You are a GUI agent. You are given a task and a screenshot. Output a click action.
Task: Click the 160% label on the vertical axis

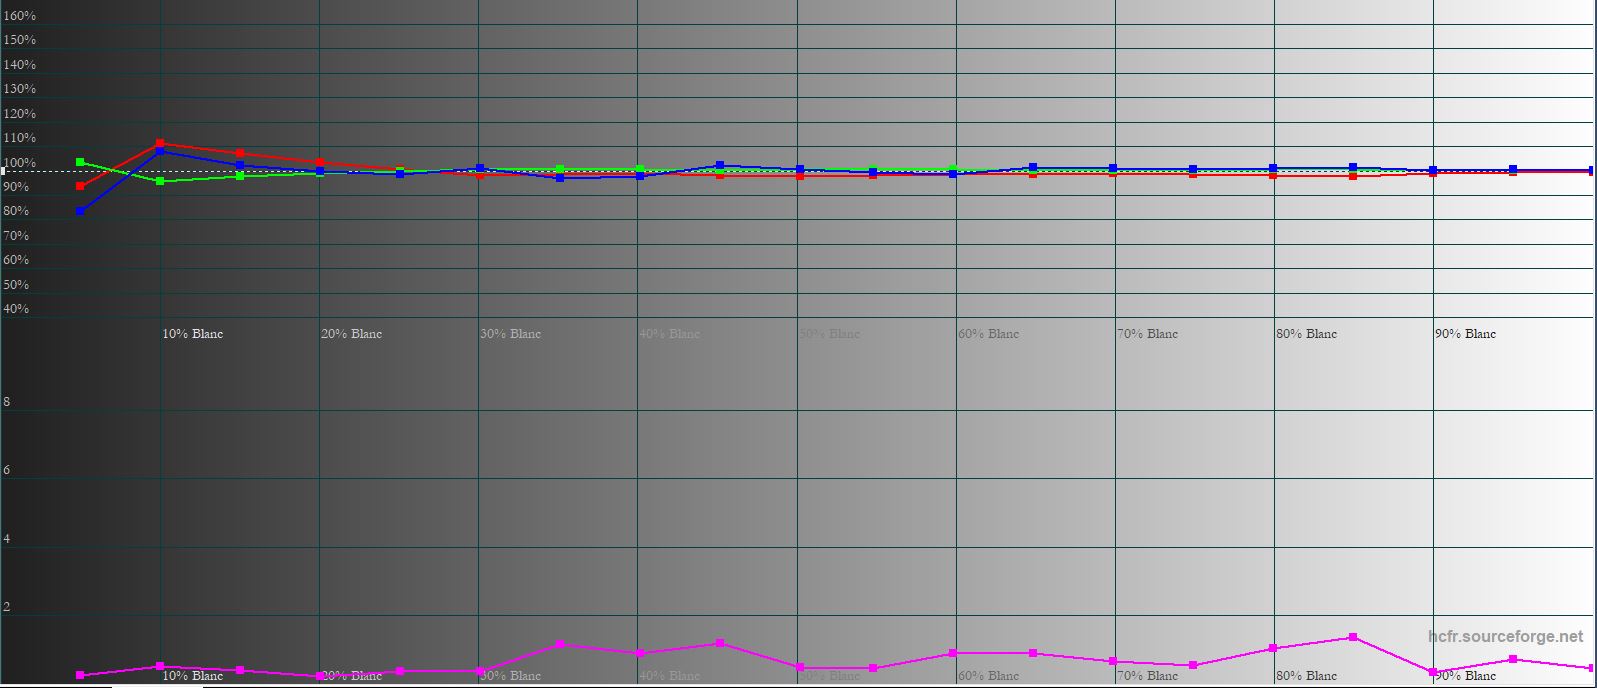click(x=20, y=16)
